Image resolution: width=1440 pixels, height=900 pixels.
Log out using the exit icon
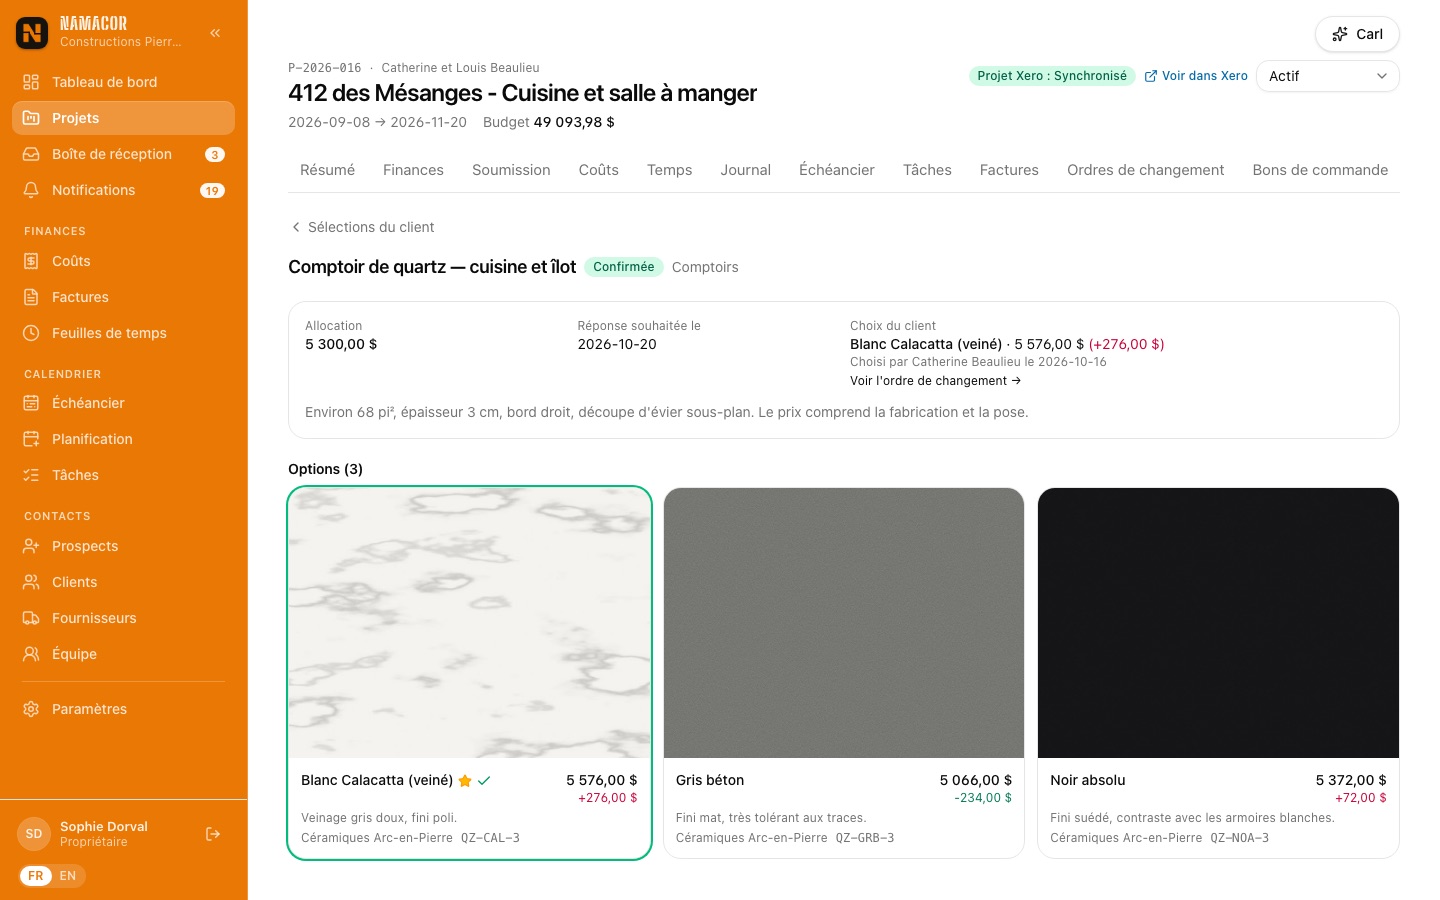213,834
